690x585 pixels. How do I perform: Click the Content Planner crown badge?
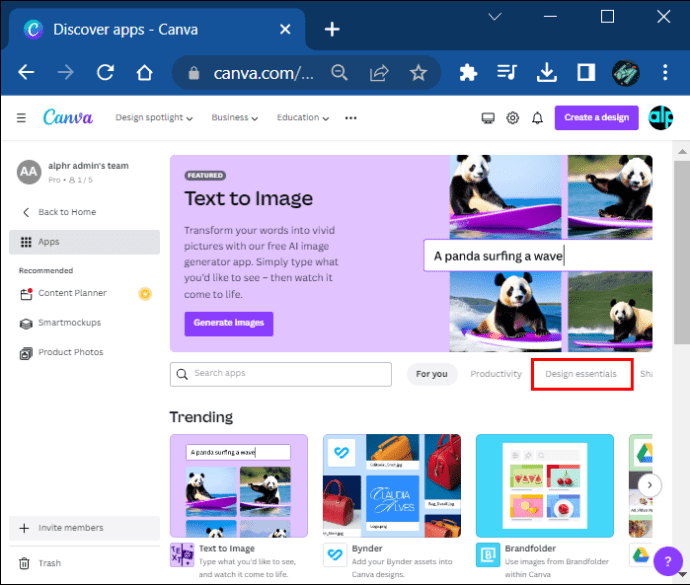tap(145, 294)
